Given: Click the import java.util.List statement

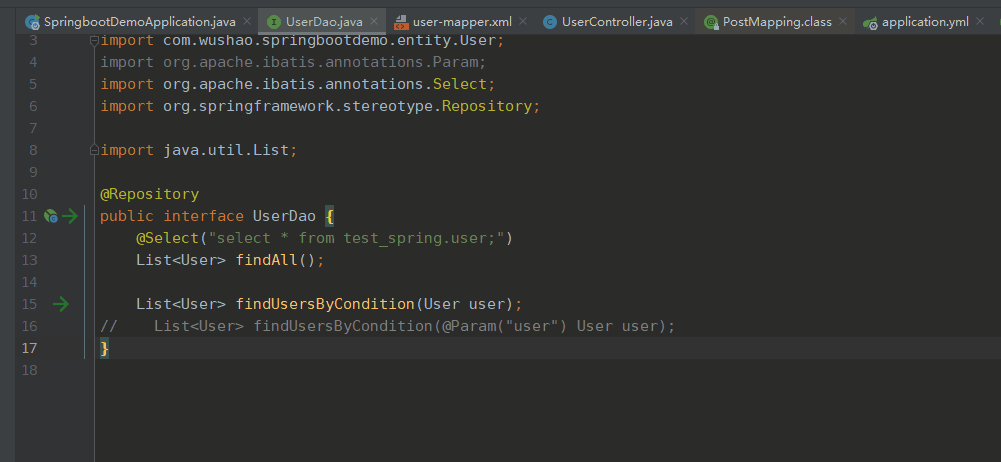Looking at the screenshot, I should pos(199,151).
